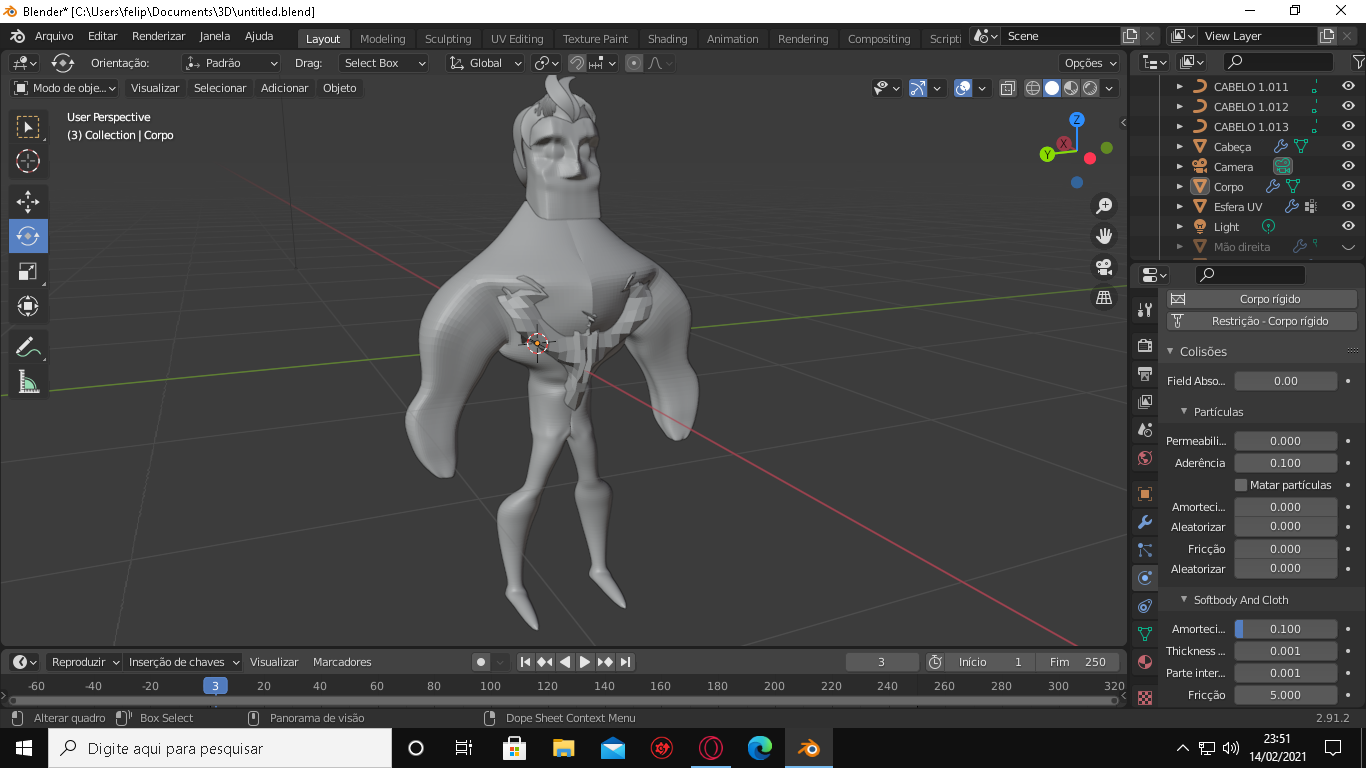Viewport: 1366px width, 768px height.
Task: Select the Move tool in viewport toolbar
Action: (x=28, y=202)
